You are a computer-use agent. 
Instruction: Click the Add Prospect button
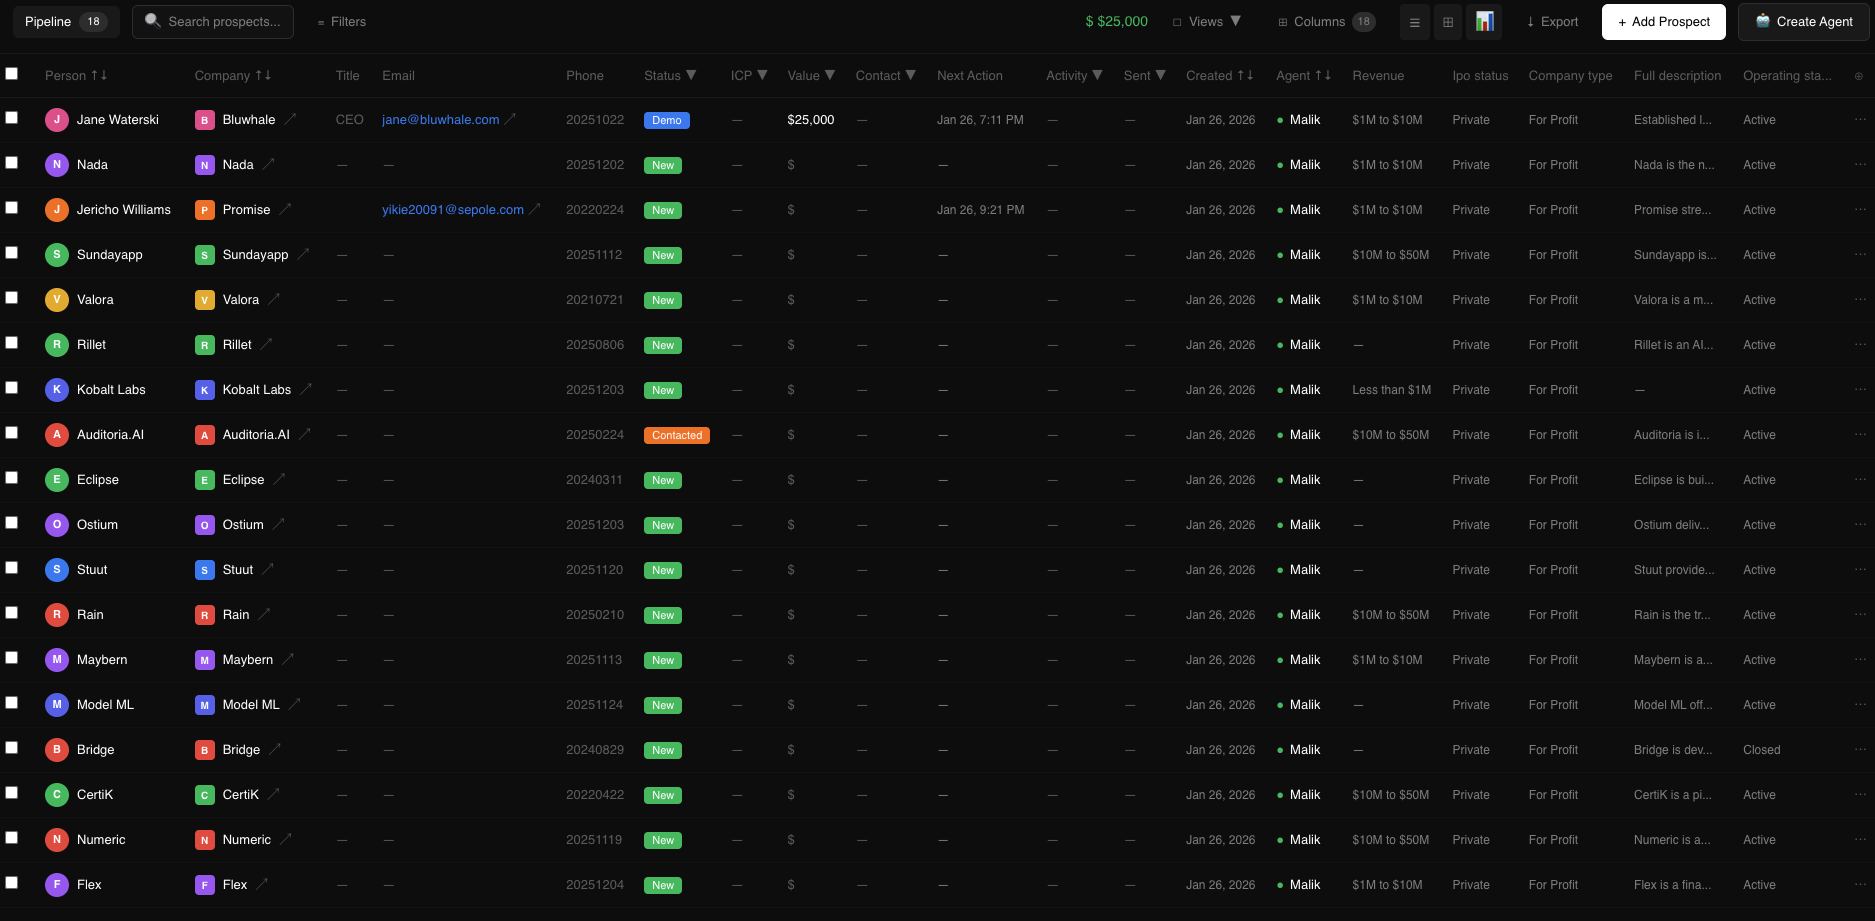pos(1663,21)
